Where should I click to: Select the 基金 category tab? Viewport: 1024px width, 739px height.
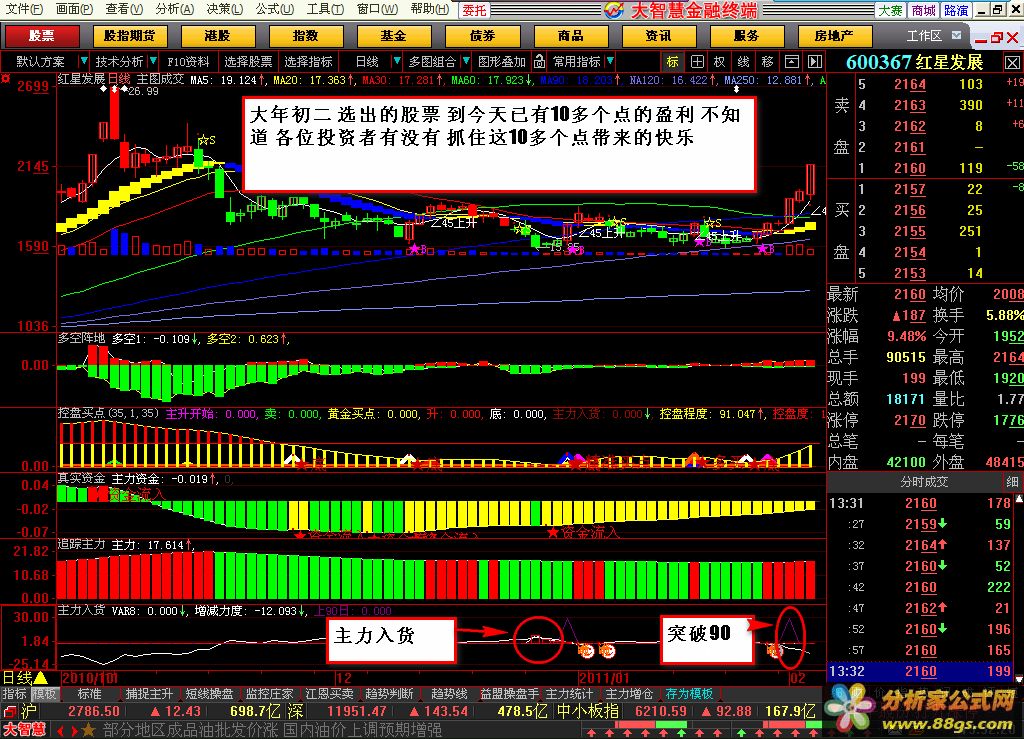pos(394,36)
